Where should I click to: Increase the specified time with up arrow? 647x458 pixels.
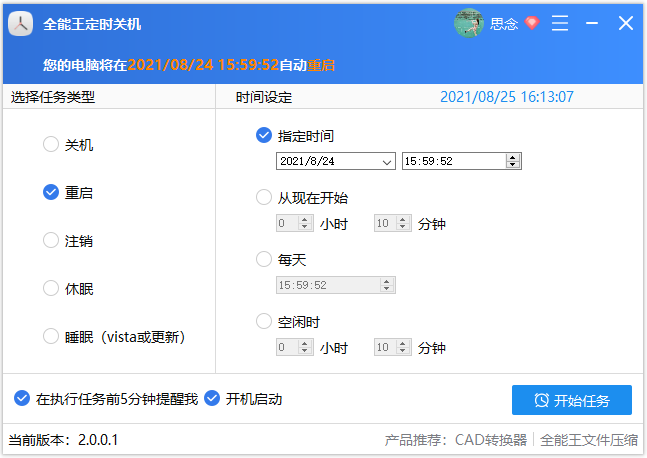coord(513,157)
